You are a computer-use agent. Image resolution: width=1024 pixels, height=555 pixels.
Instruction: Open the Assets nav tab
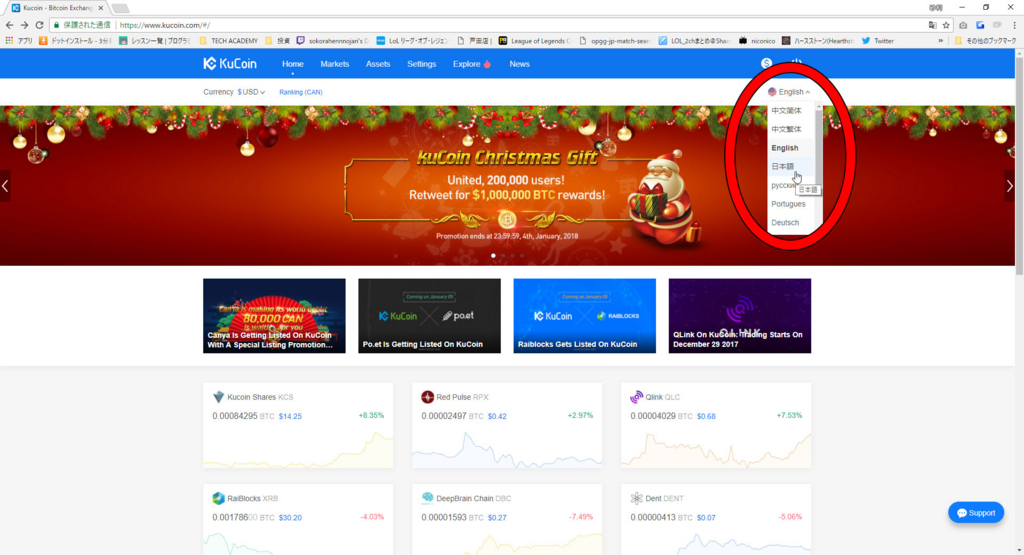pos(378,64)
